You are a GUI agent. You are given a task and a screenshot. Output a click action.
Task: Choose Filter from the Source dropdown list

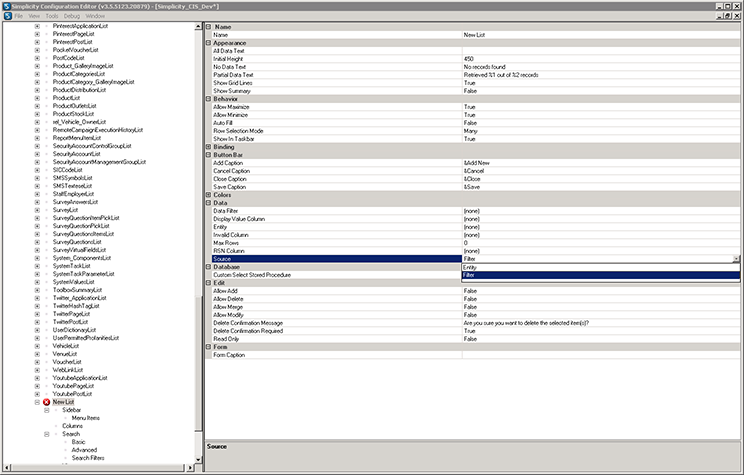(601, 275)
